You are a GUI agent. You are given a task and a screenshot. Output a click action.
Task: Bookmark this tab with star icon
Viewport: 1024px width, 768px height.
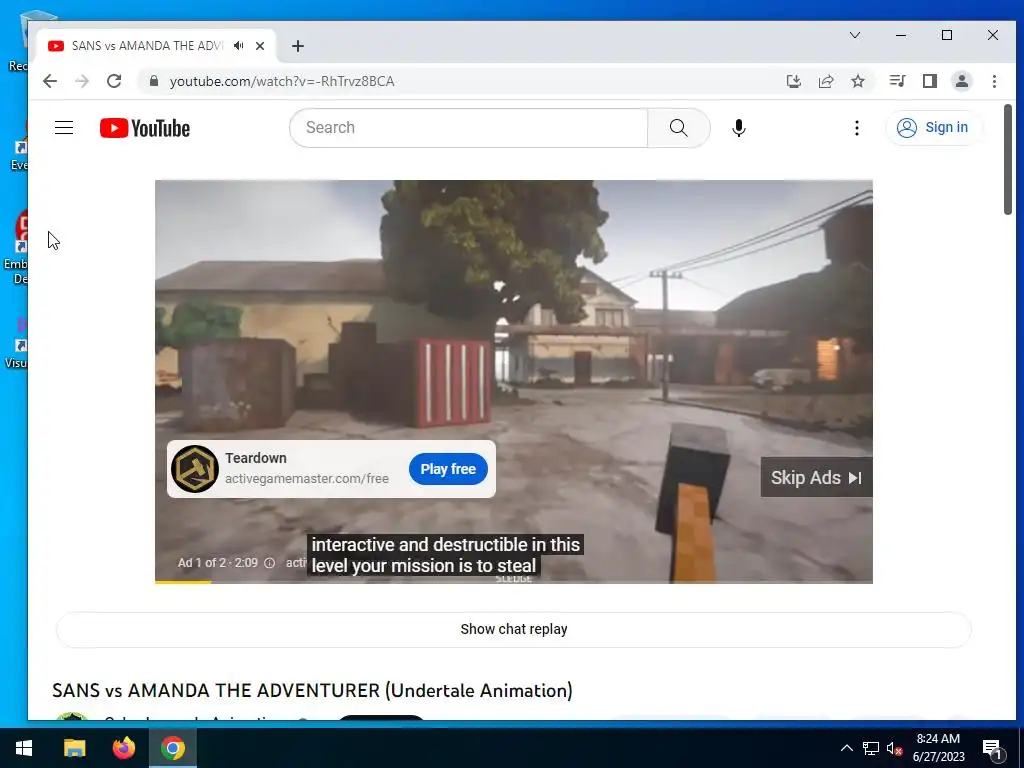point(858,81)
